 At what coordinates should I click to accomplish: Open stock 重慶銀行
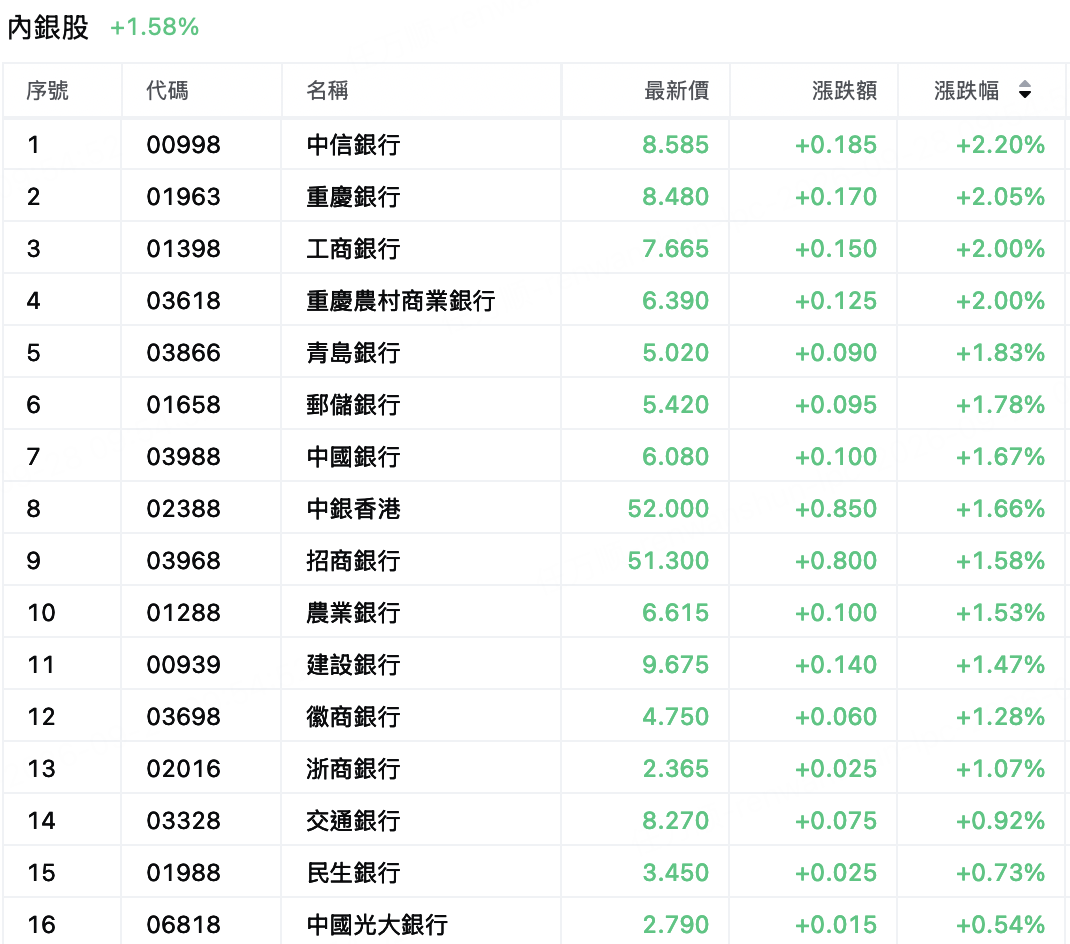[x=353, y=197]
